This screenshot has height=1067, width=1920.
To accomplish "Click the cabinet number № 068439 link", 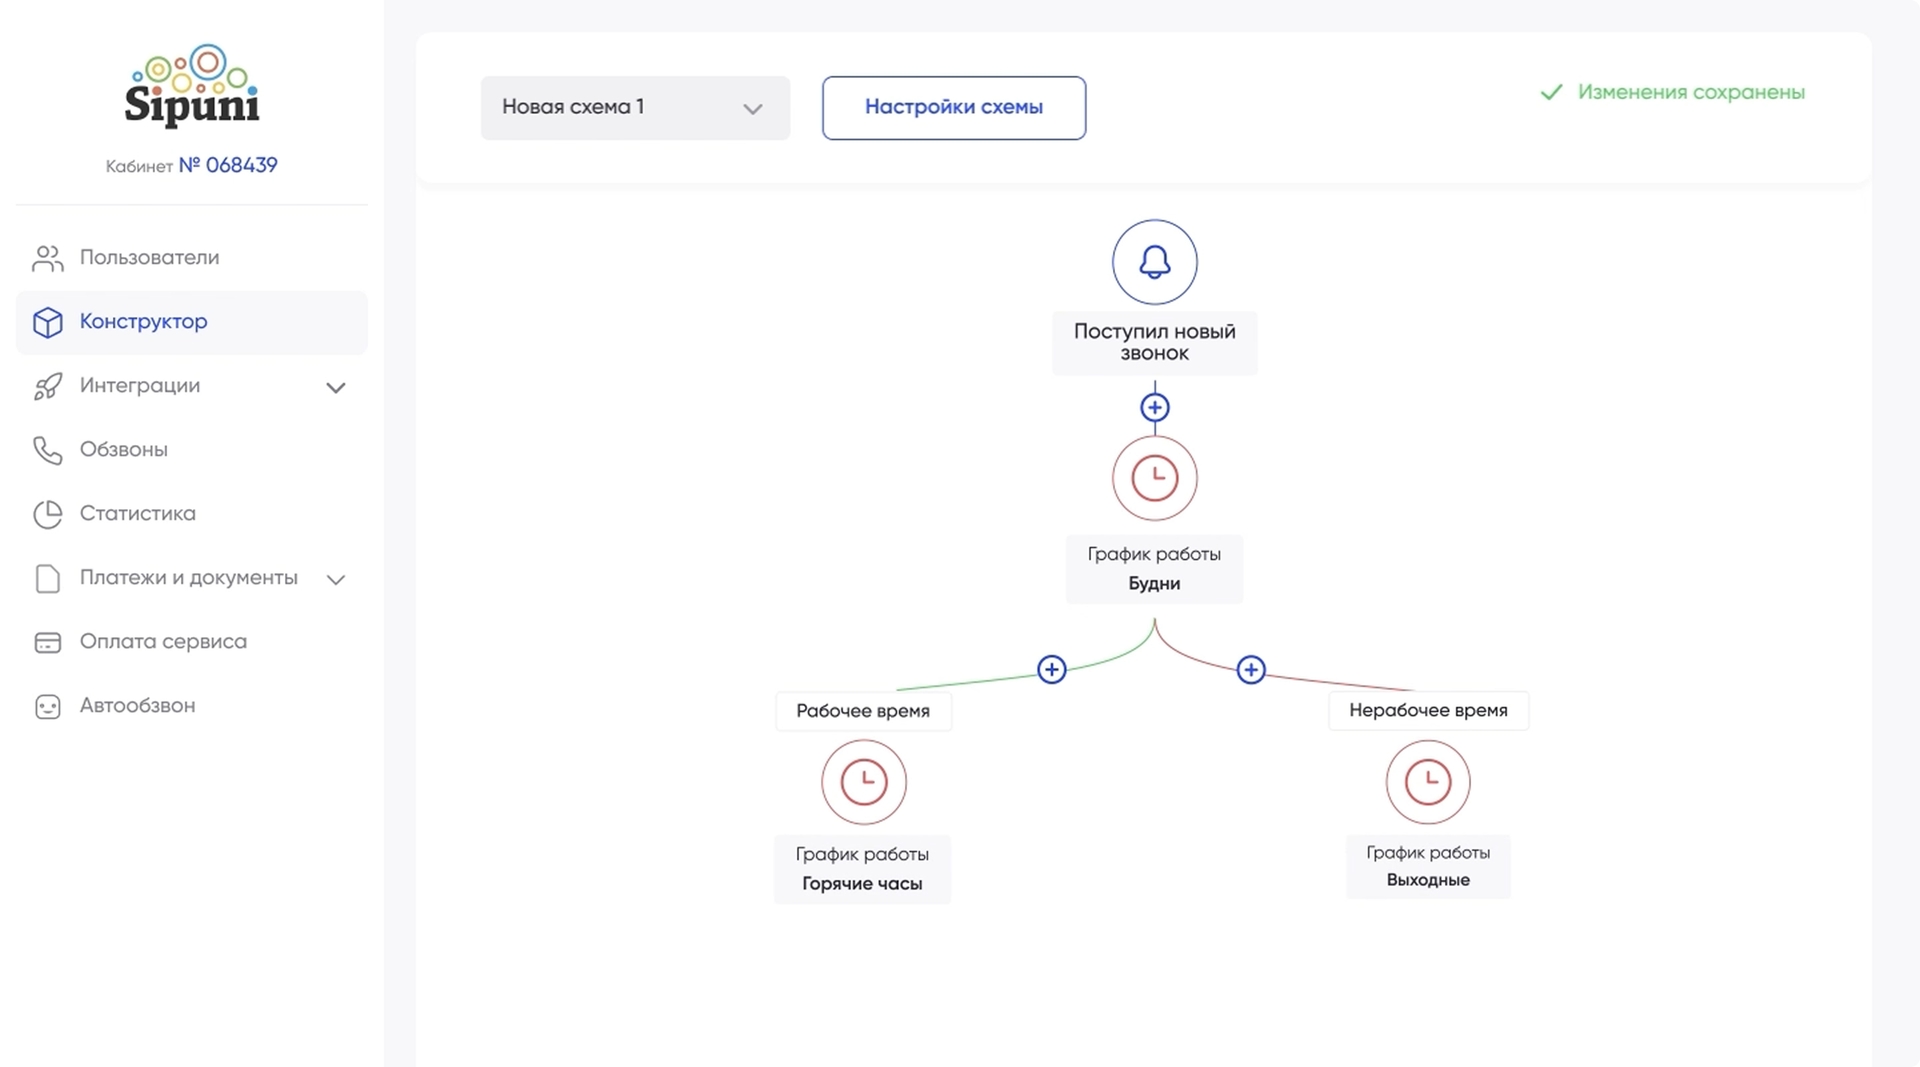I will coord(228,166).
